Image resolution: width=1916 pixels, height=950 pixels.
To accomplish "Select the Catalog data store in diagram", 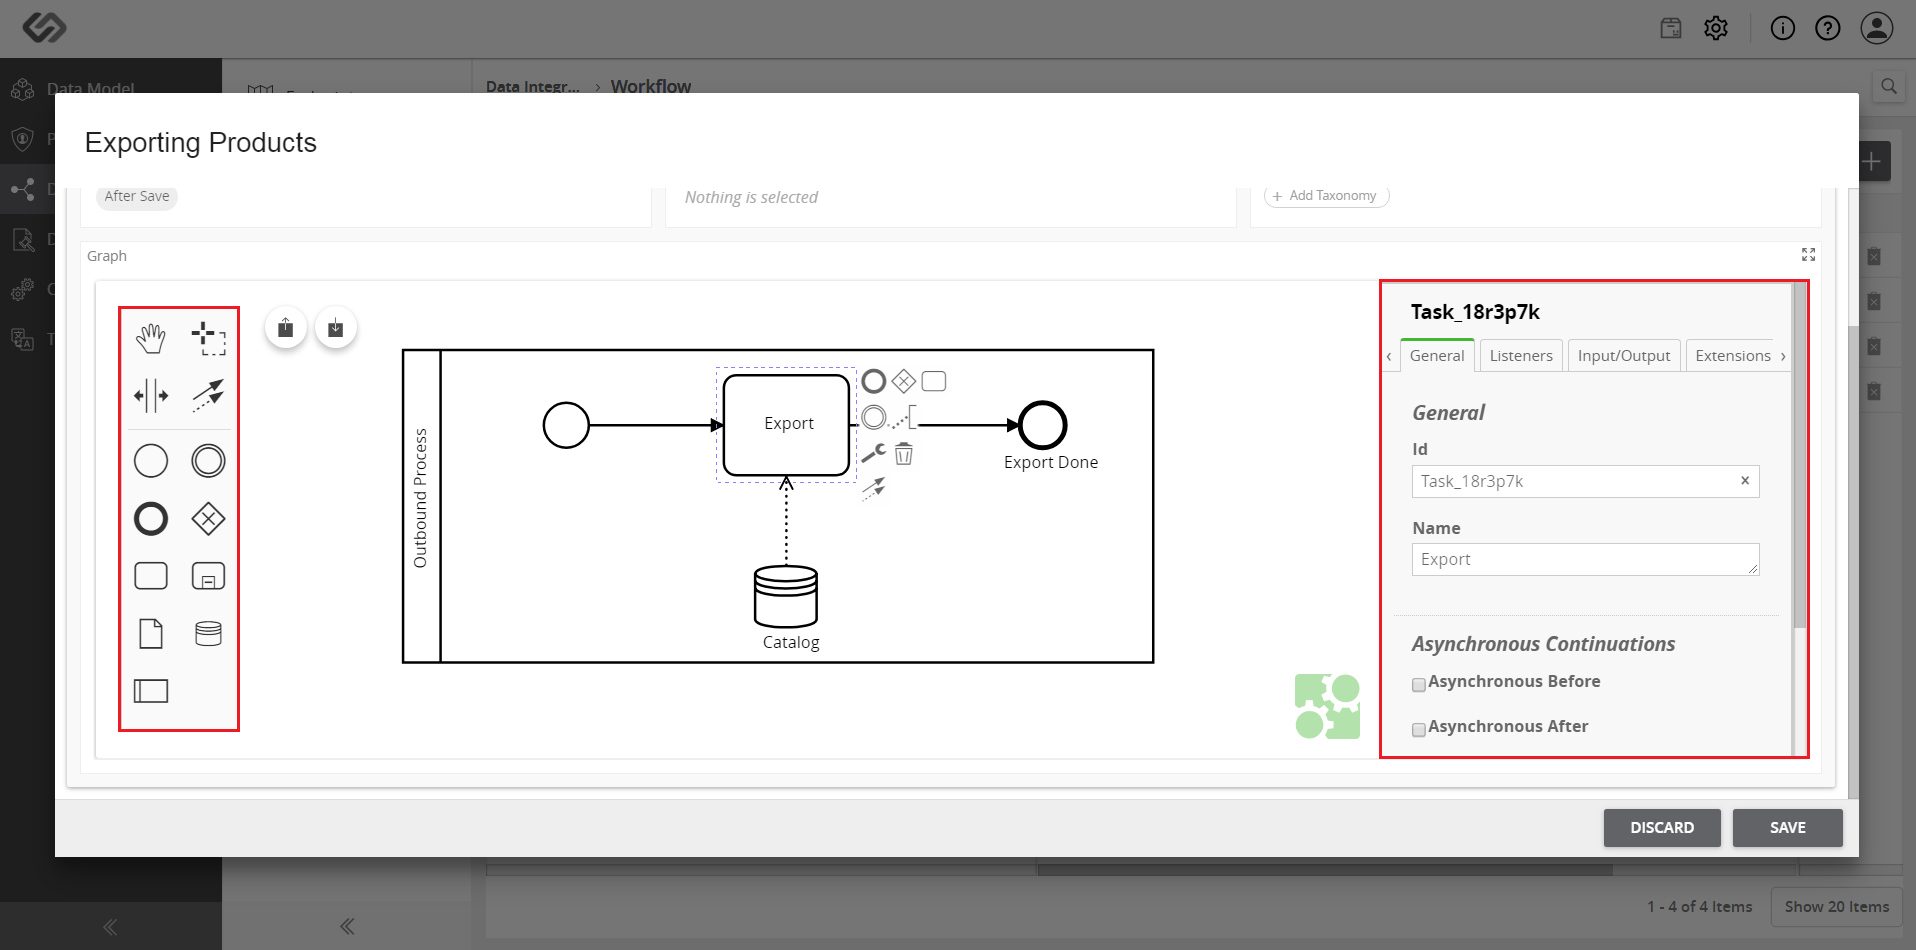I will coord(786,596).
